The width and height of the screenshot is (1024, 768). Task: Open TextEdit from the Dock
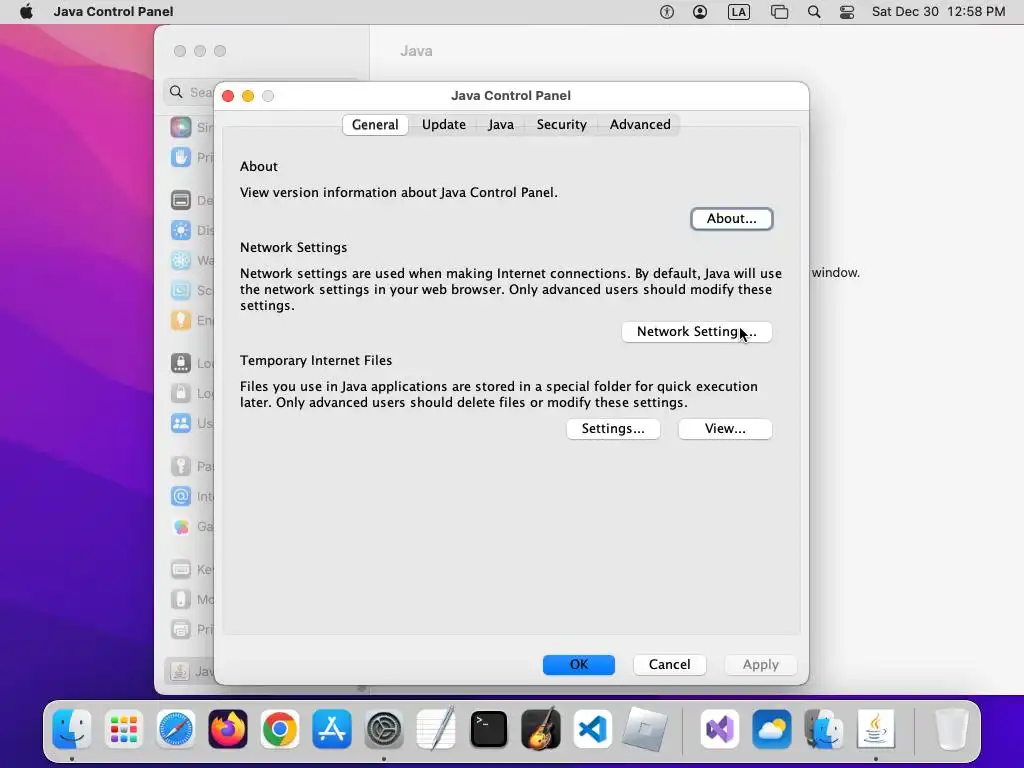pos(436,729)
